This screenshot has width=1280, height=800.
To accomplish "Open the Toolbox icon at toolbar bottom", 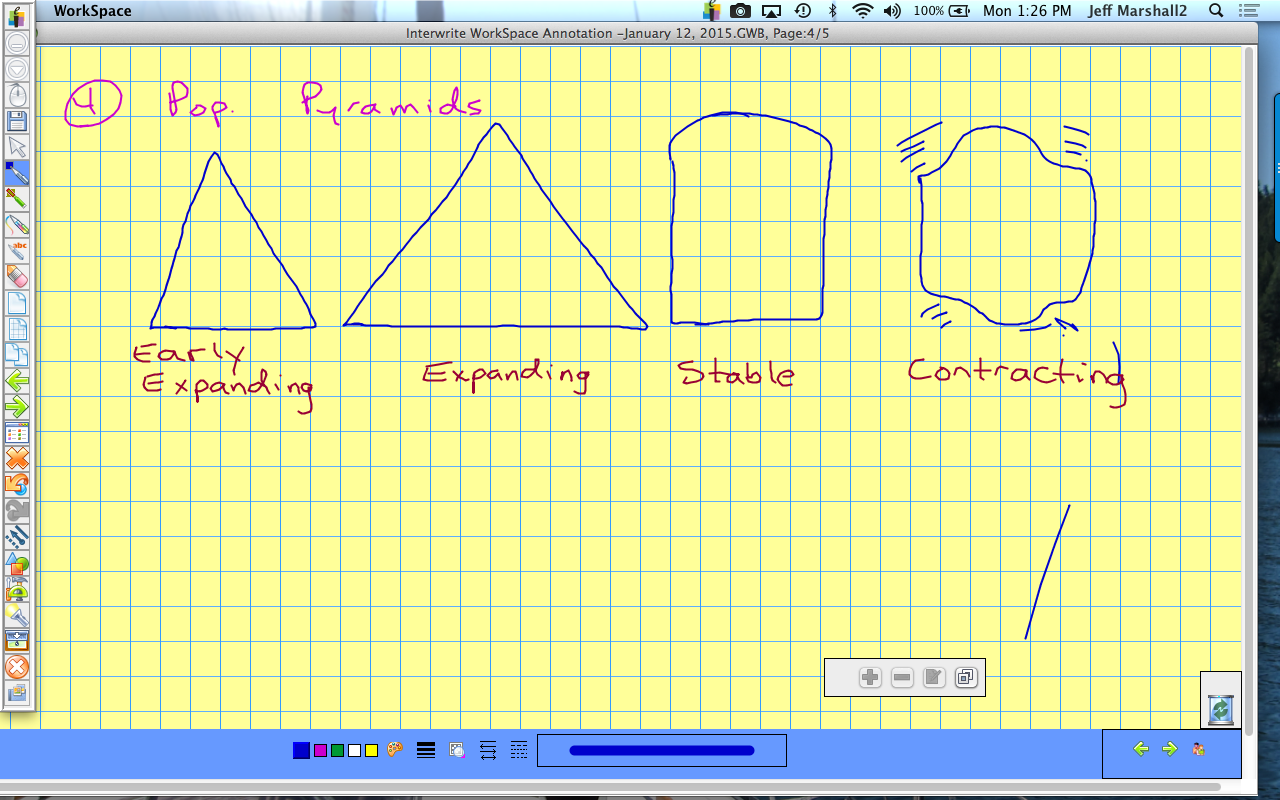I will coord(17,693).
